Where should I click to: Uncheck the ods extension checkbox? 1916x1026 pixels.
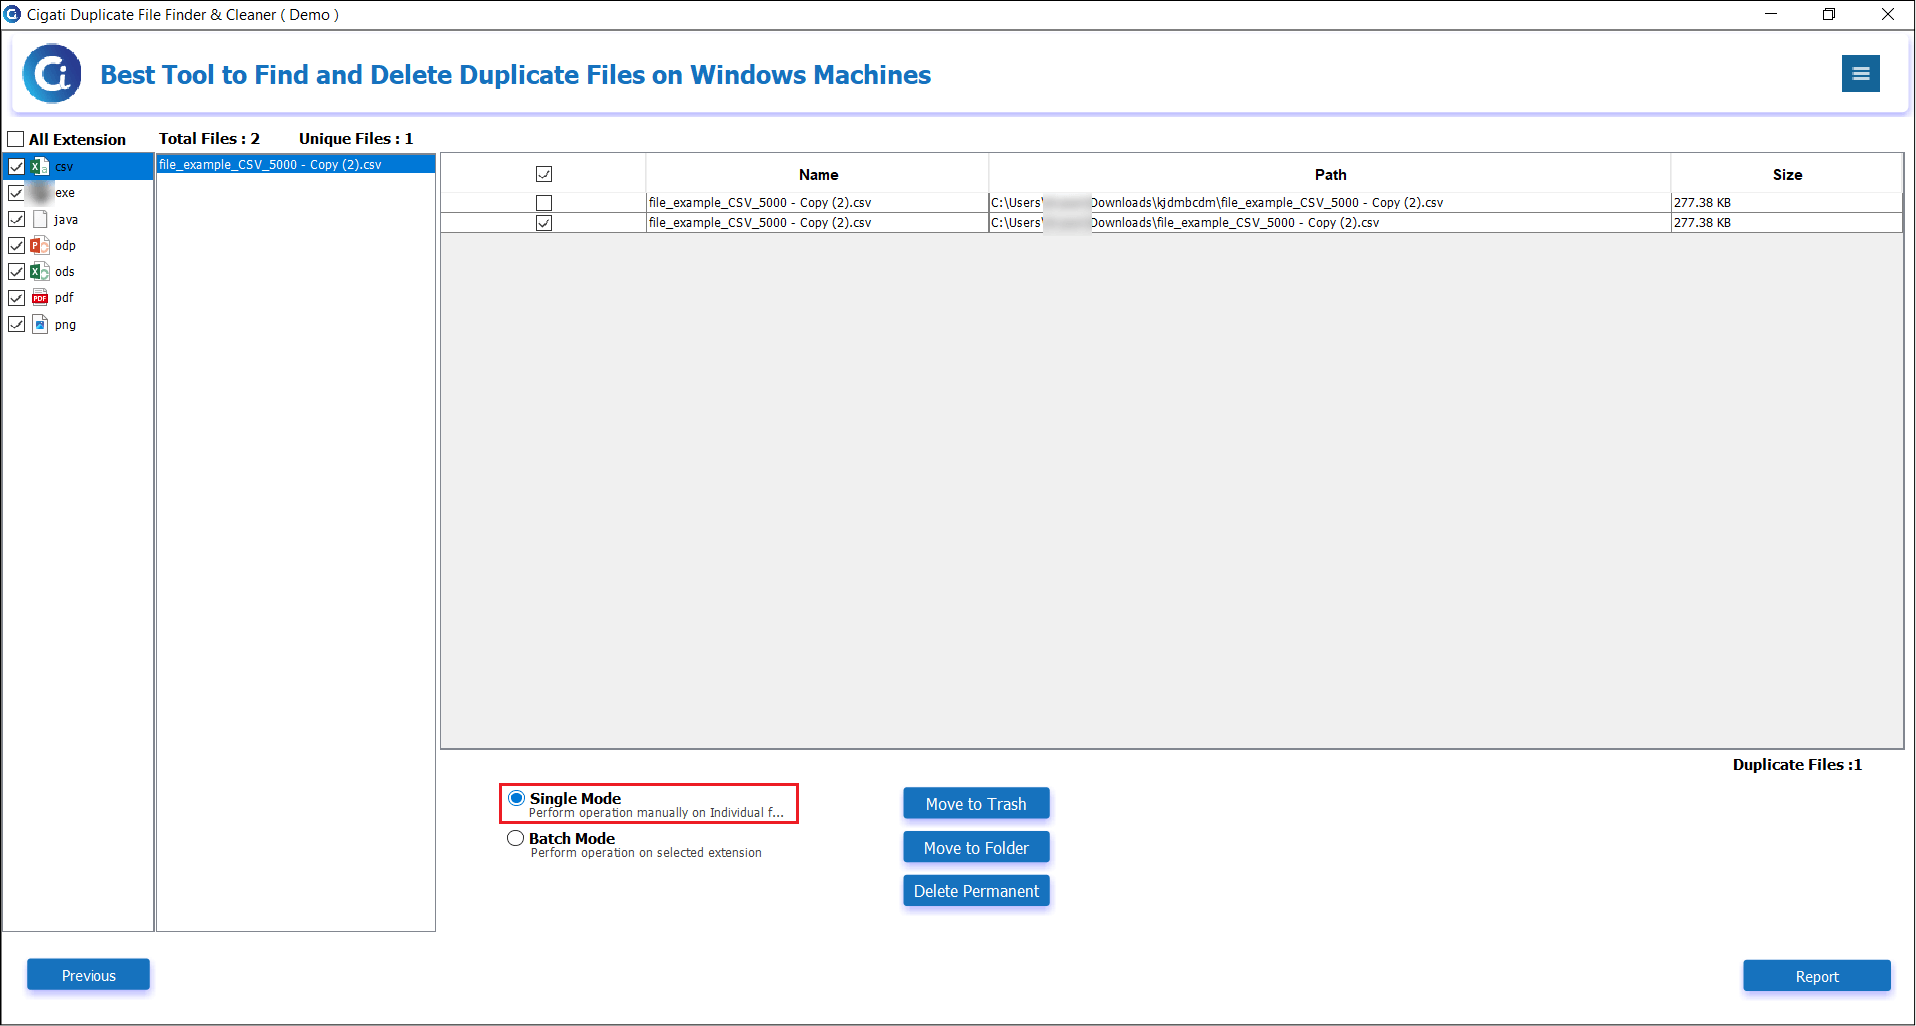17,271
